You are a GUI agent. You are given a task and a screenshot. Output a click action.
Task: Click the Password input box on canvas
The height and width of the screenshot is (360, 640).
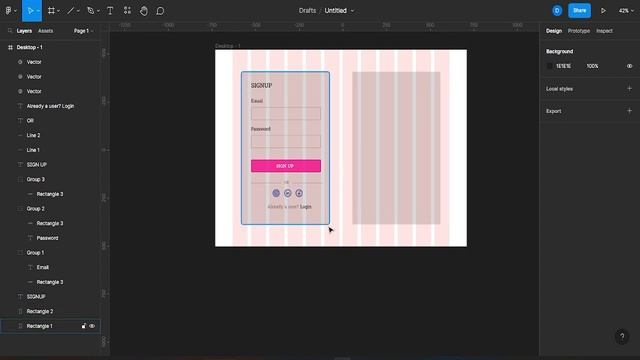[286, 141]
